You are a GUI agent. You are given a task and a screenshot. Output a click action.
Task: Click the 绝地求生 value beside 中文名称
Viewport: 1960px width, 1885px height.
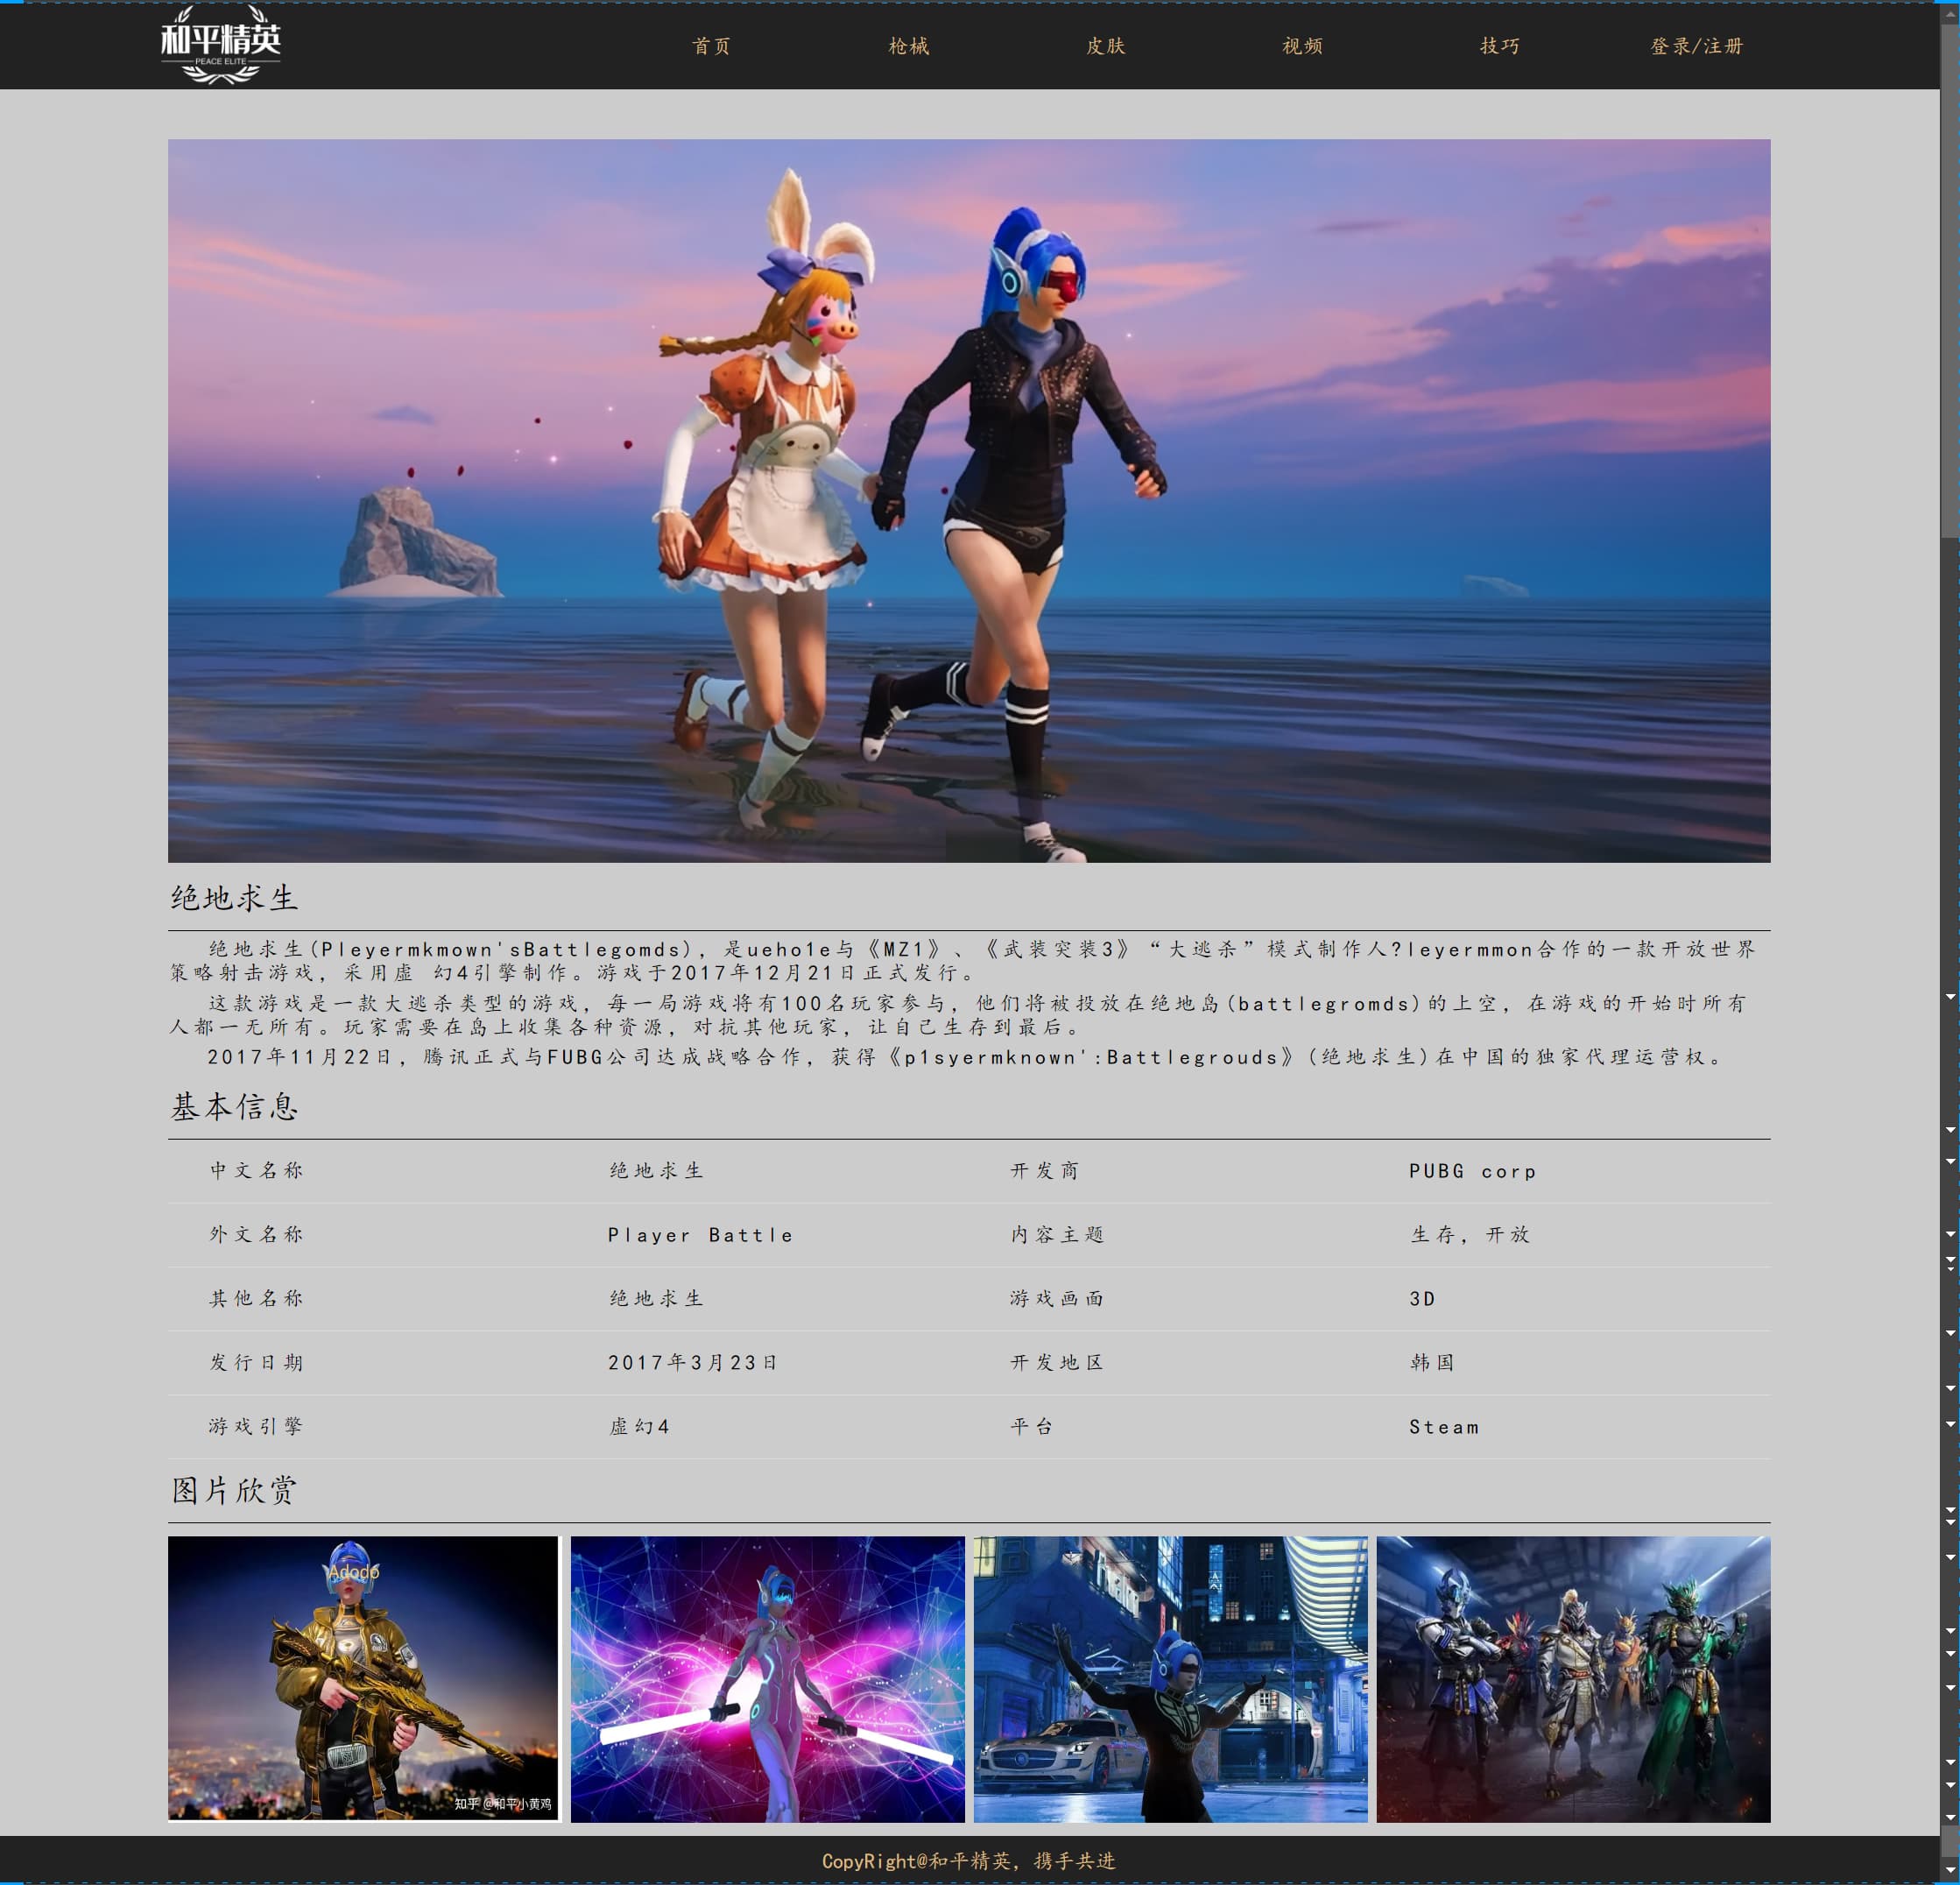(x=657, y=1170)
